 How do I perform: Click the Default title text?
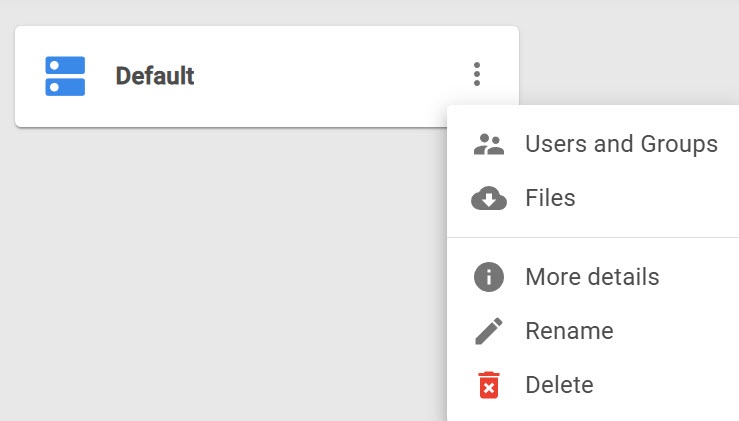155,76
